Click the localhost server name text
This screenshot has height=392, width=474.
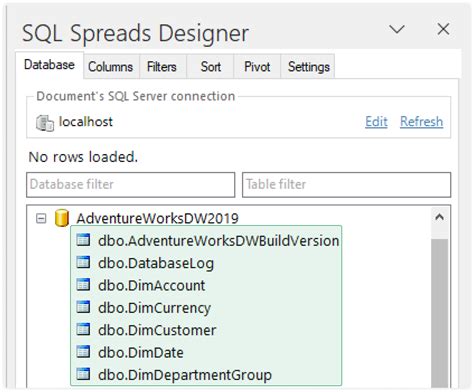point(86,122)
